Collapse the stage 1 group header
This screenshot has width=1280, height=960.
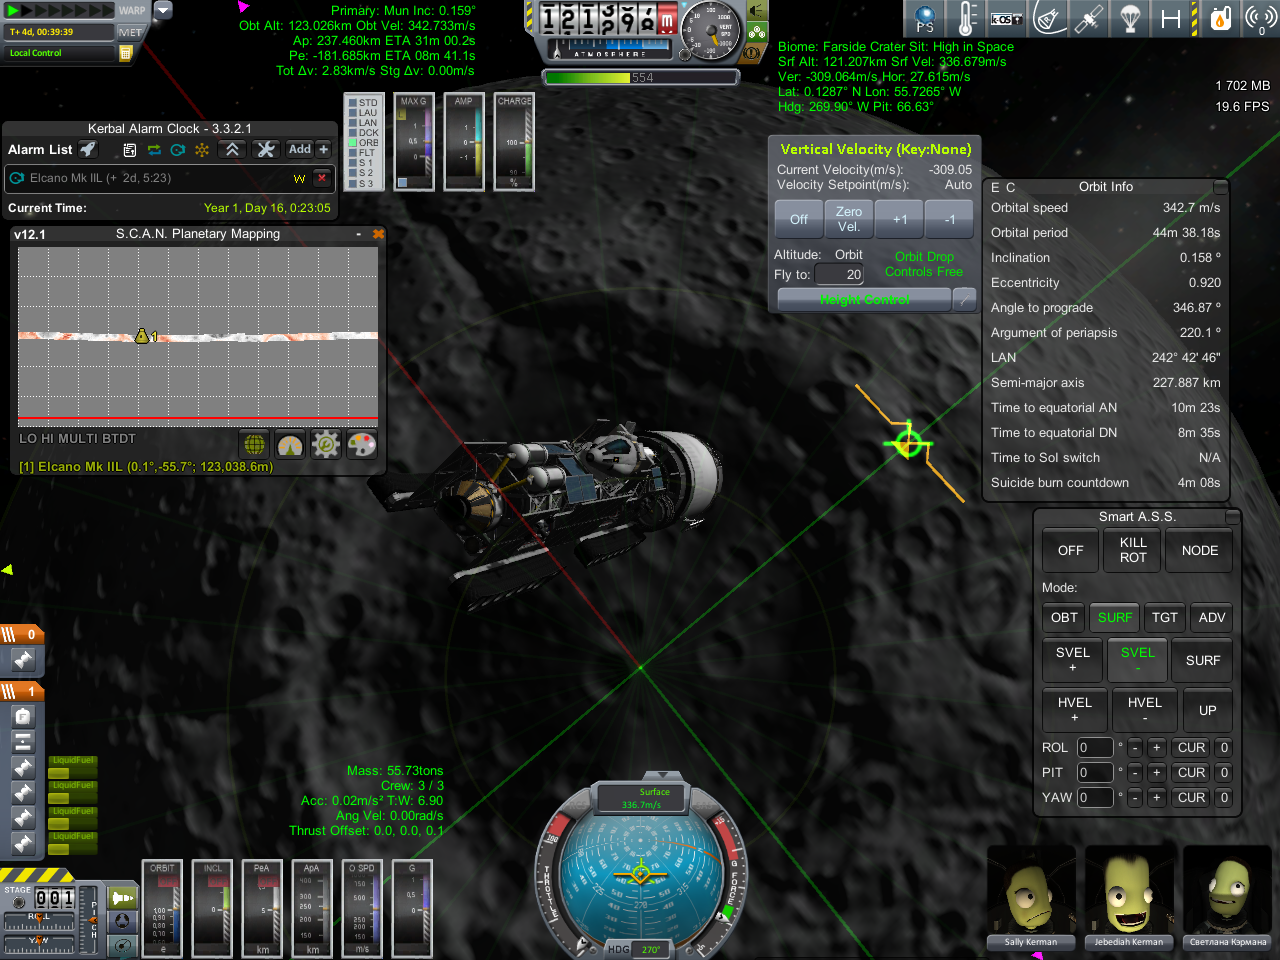pos(21,691)
